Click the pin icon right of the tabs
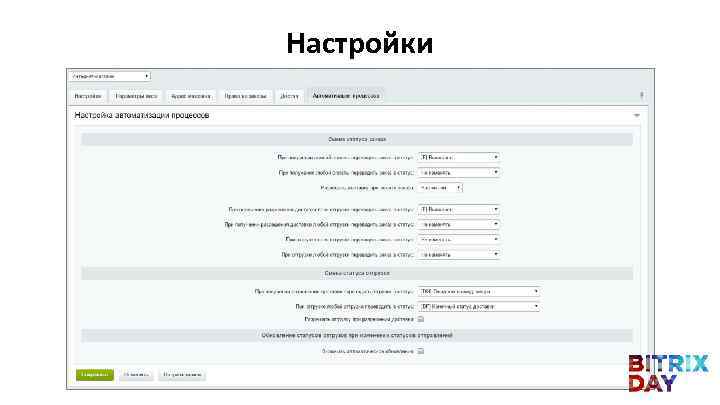Screen dimensions: 720x405 click(x=641, y=96)
